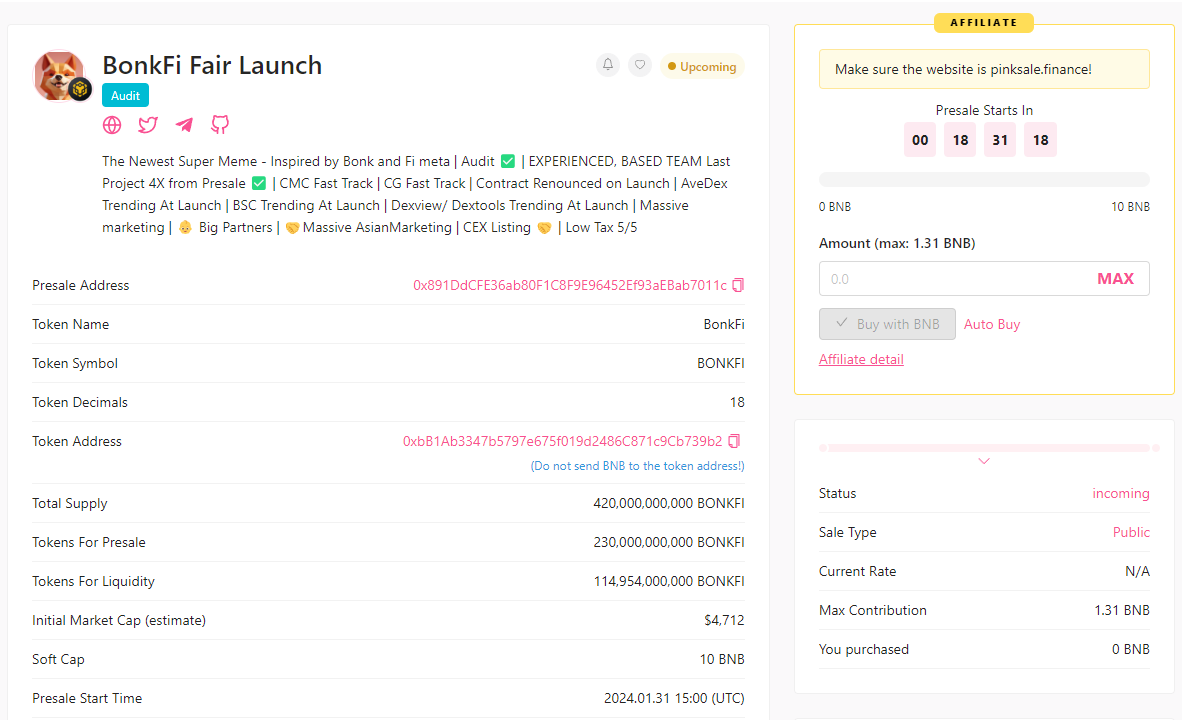Click the Token Symbol BONKFI value

click(x=720, y=363)
